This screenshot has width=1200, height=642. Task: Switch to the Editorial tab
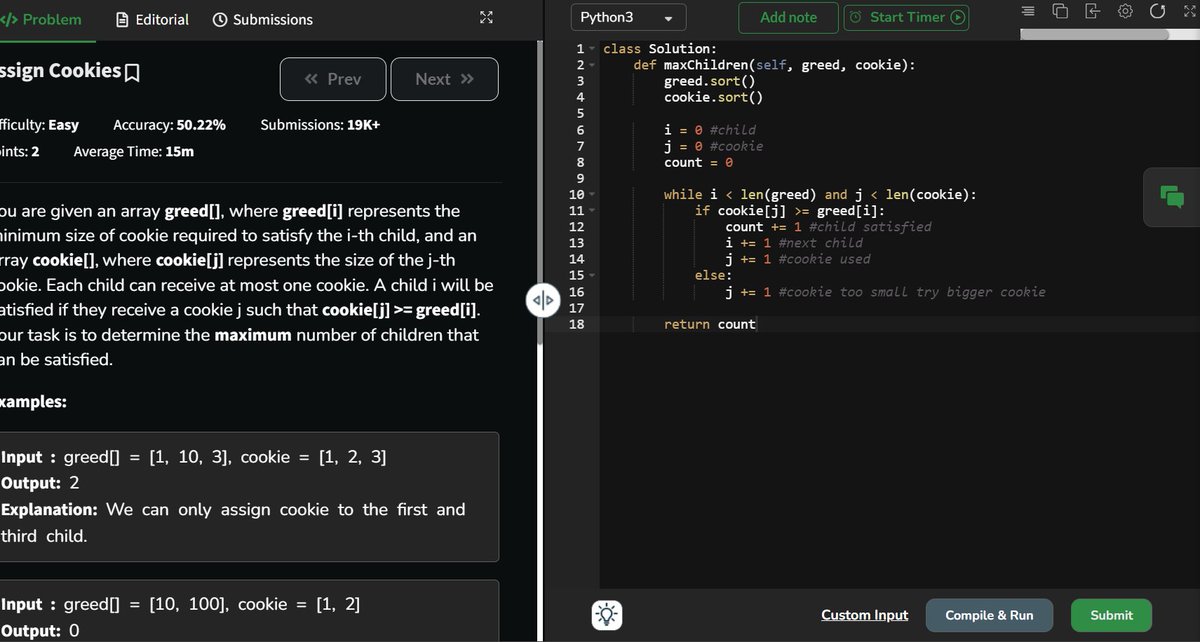pos(152,19)
